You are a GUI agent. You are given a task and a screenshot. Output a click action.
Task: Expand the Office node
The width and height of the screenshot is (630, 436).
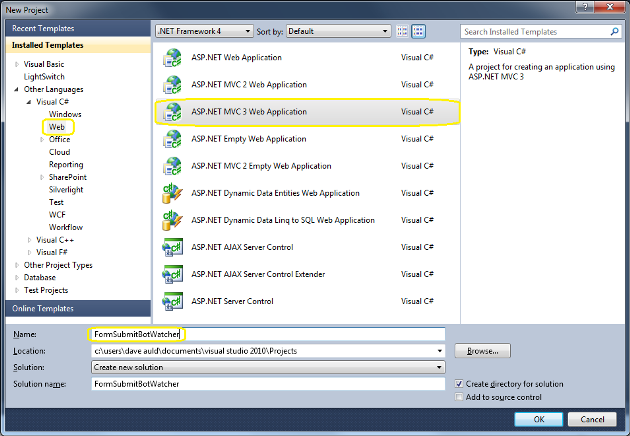(x=42, y=139)
